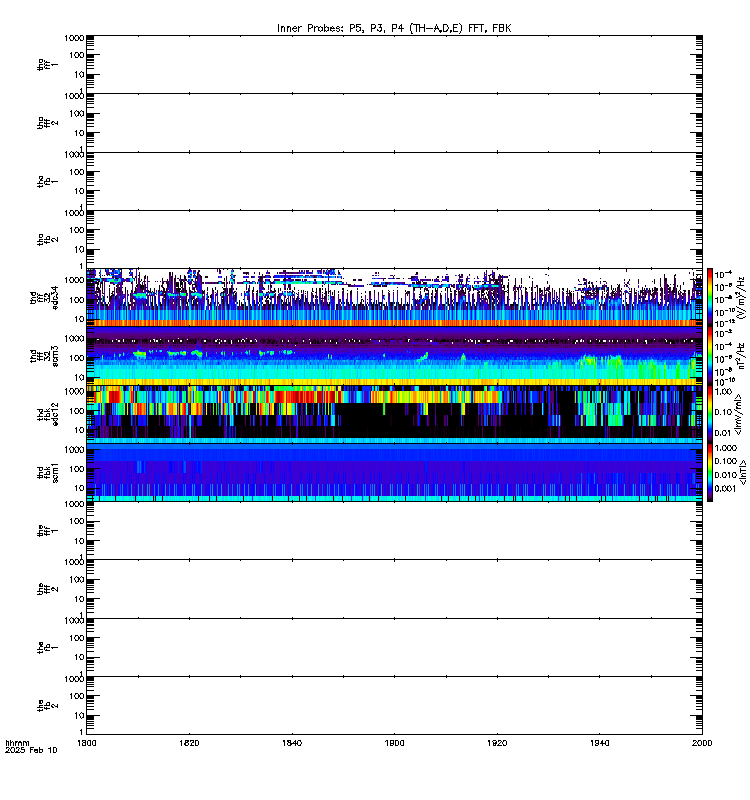Click the "the fb 1" panel label
Viewport: 750px width, 800px height.
[x=47, y=647]
